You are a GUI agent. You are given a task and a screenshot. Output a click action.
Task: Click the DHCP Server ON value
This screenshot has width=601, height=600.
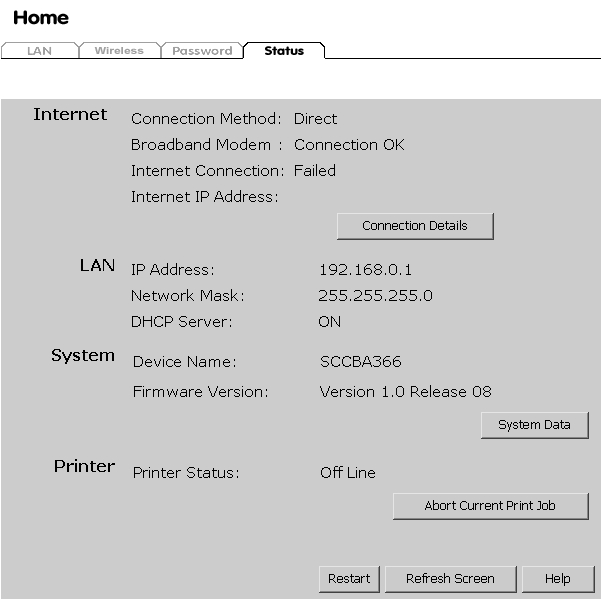(x=329, y=322)
